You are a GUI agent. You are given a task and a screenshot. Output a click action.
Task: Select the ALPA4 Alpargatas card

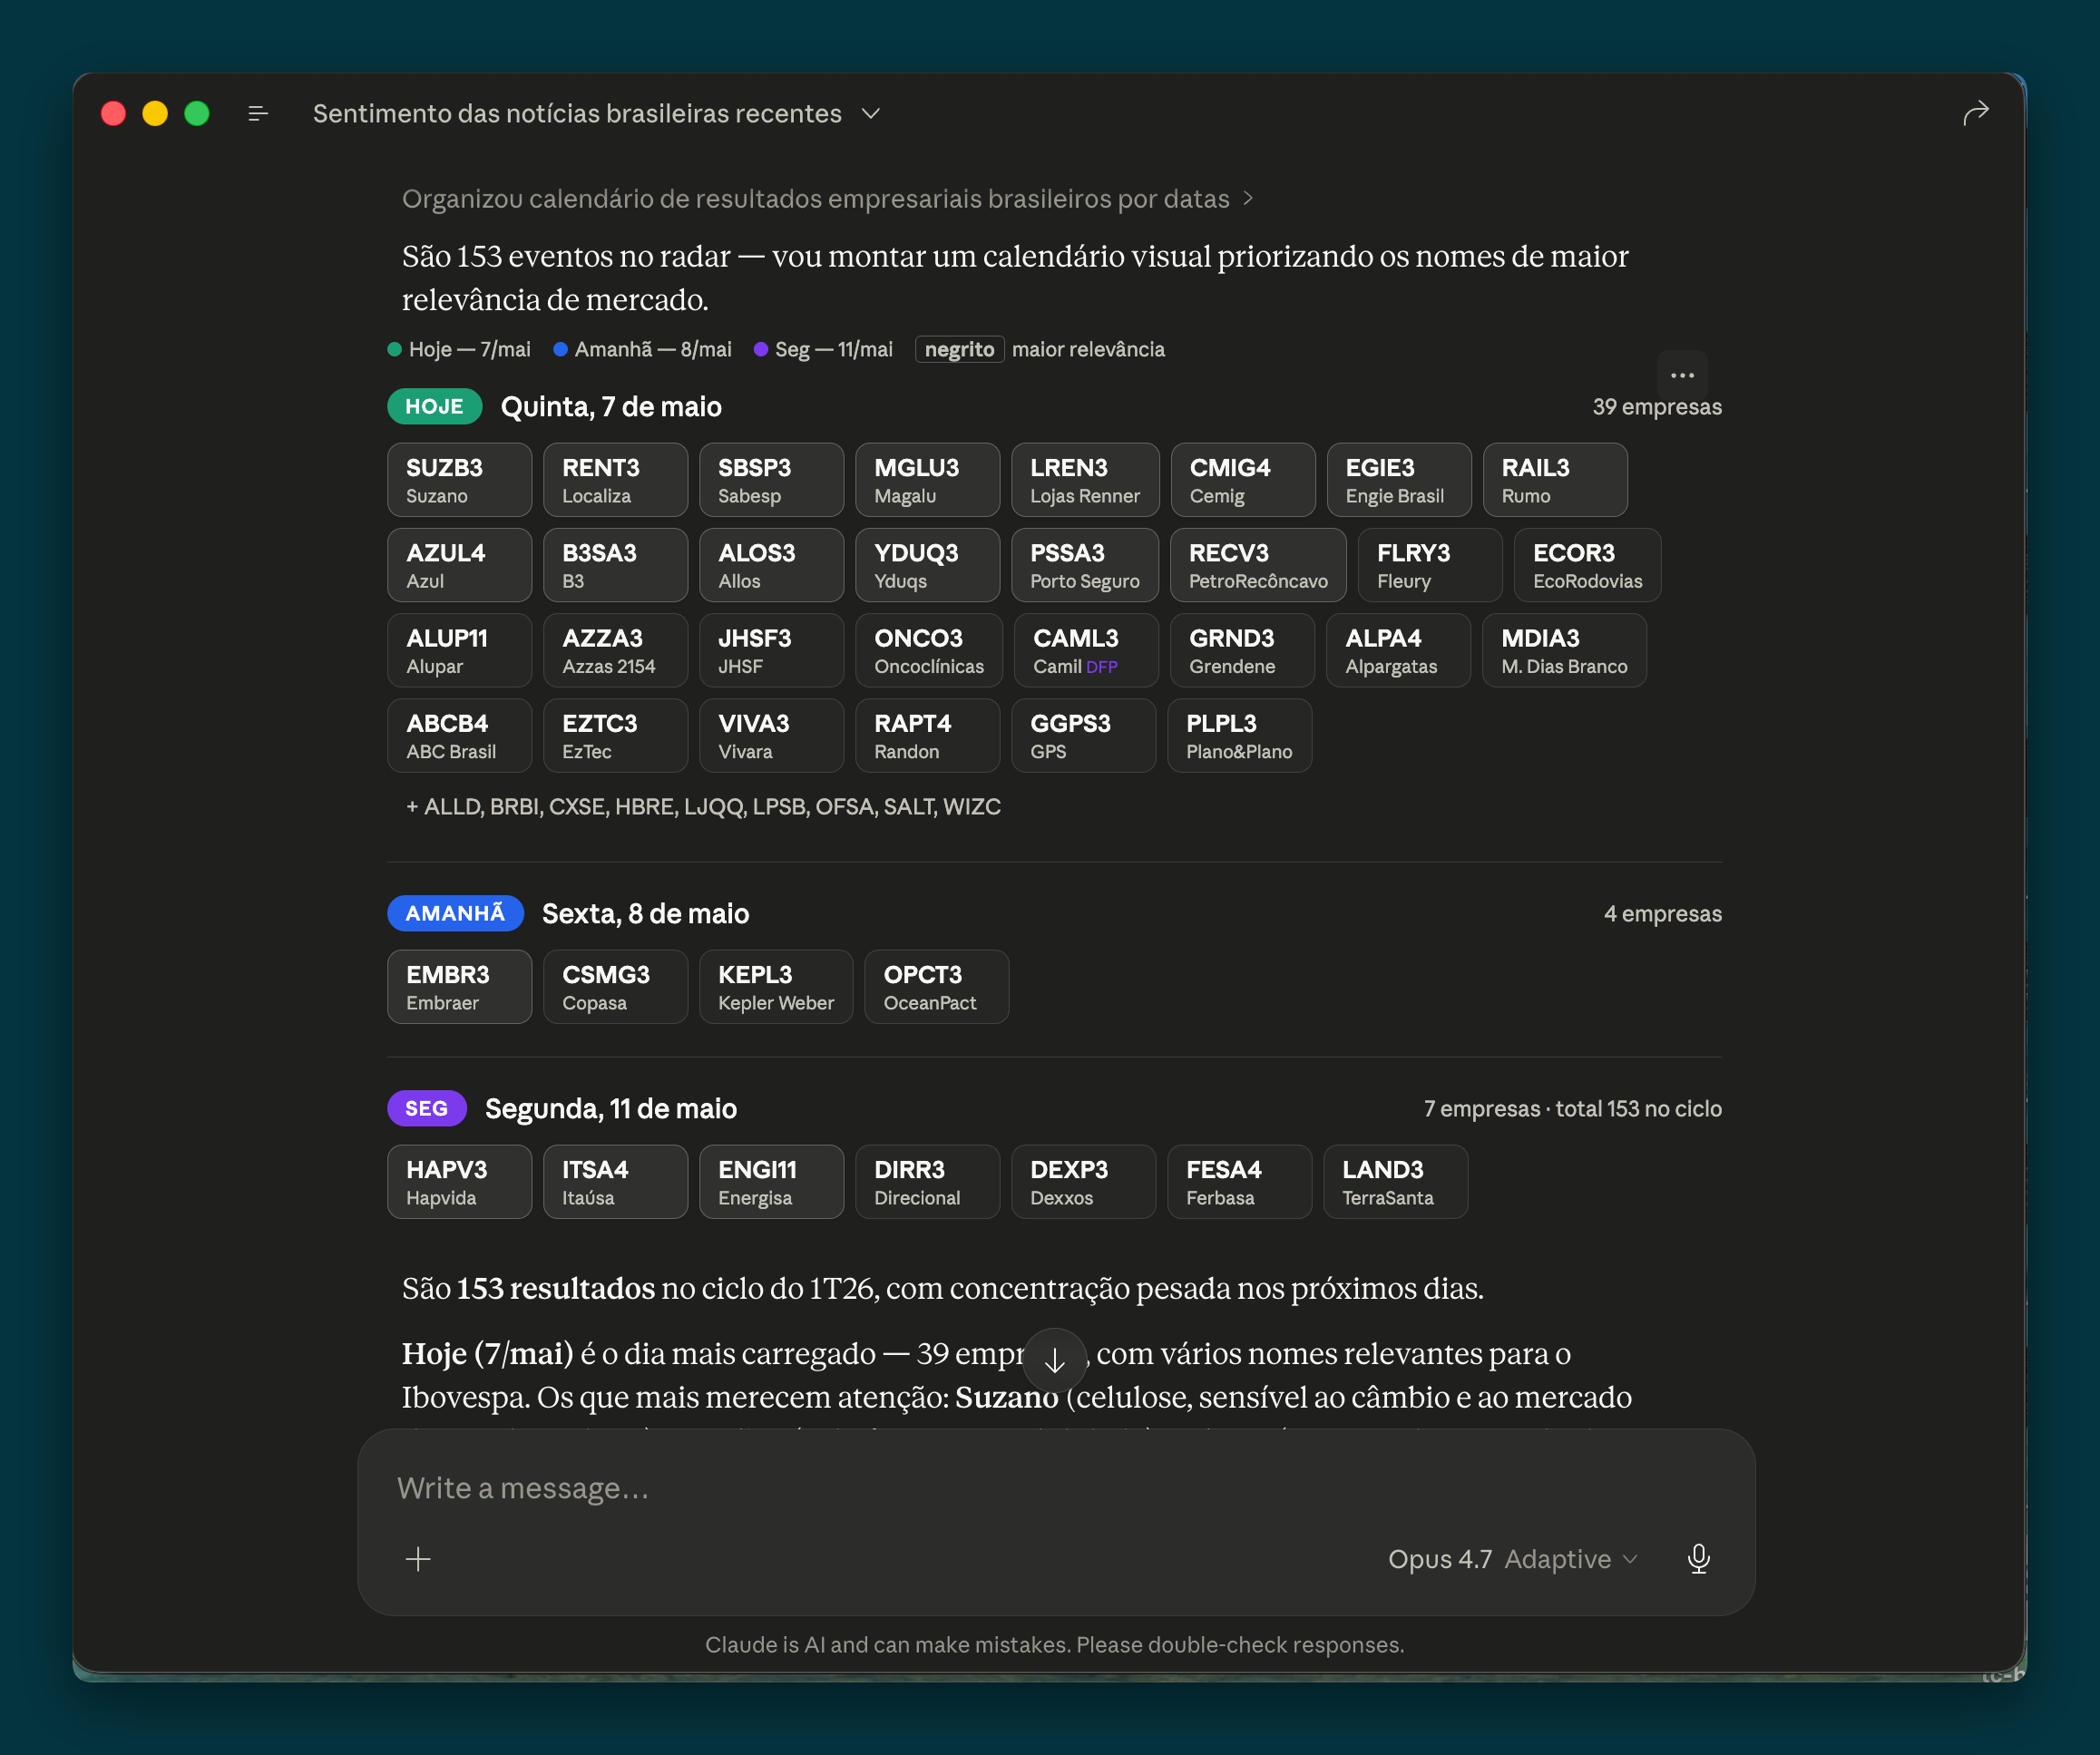[x=1399, y=650]
